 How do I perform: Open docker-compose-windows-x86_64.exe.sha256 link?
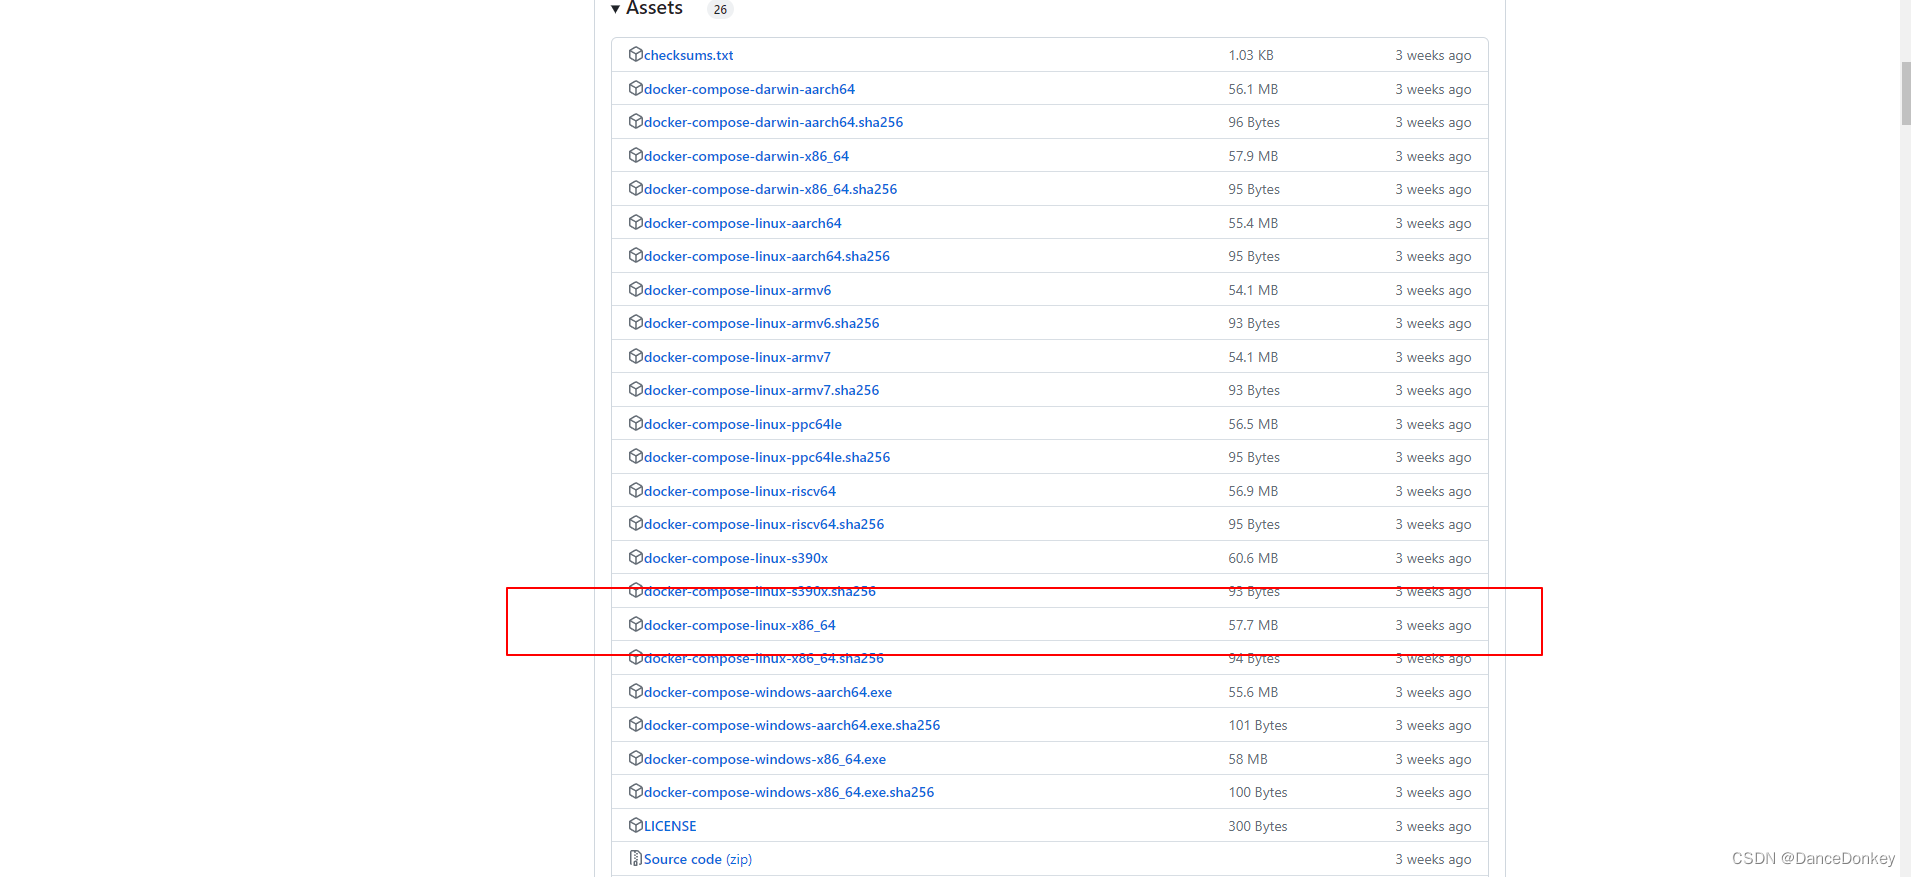(788, 792)
